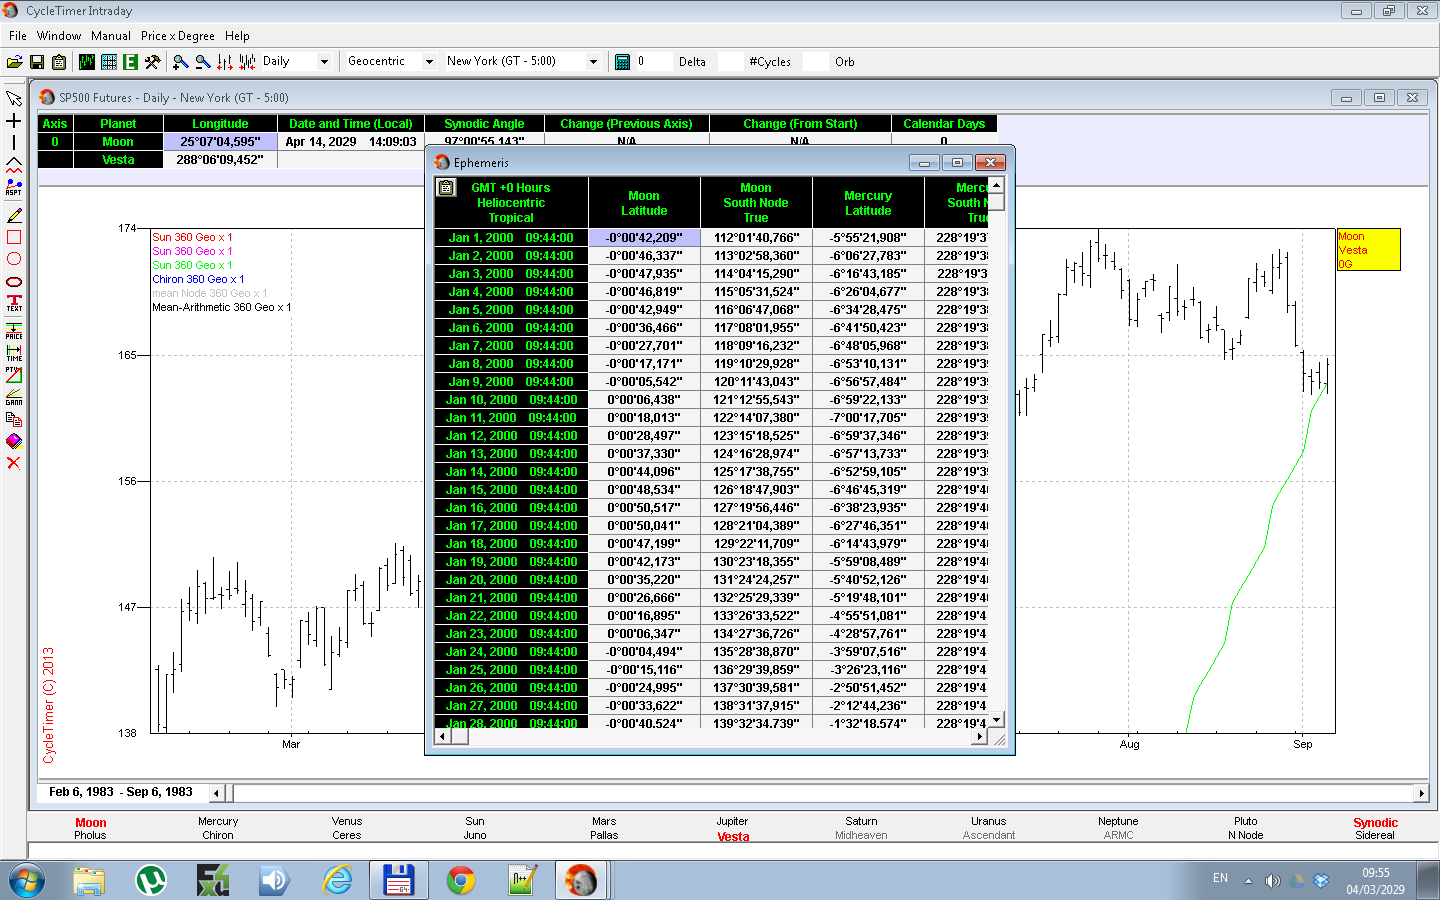This screenshot has width=1440, height=900.
Task: Switch to Sidereal mode
Action: click(1374, 836)
